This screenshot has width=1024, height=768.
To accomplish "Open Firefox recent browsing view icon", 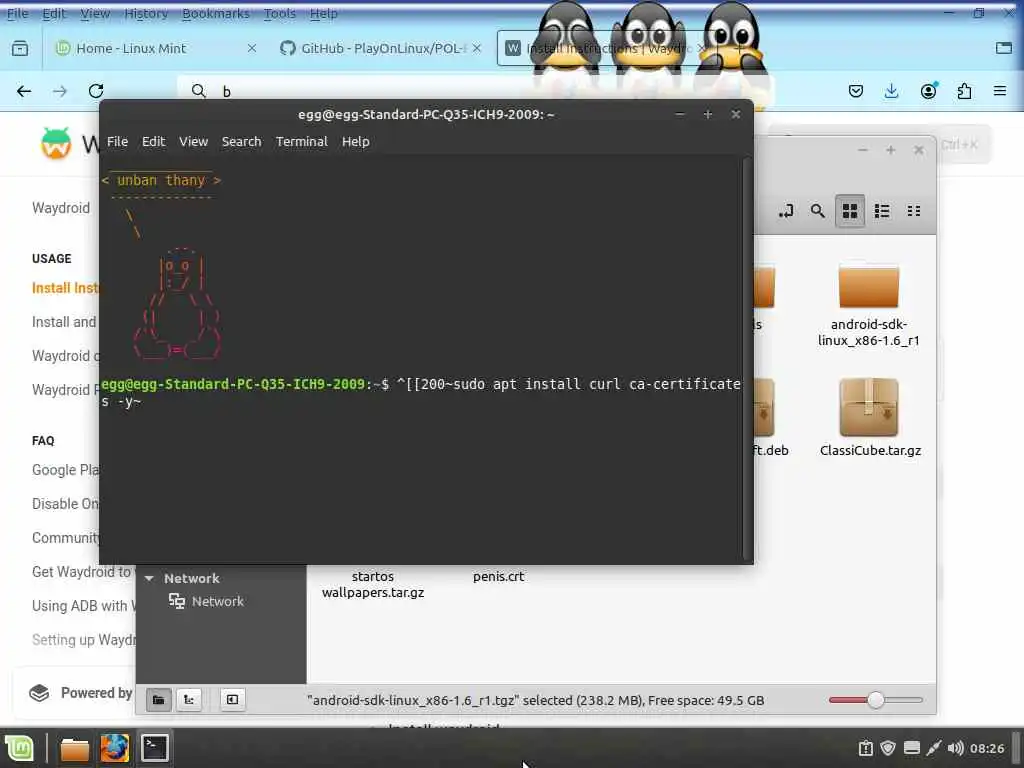I will point(20,48).
